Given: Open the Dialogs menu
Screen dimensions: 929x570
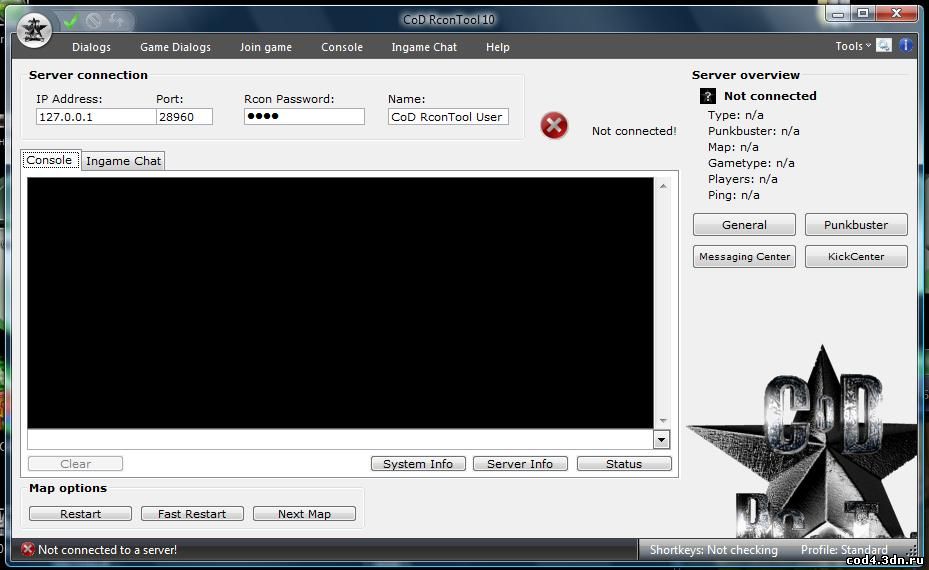Looking at the screenshot, I should (x=91, y=47).
